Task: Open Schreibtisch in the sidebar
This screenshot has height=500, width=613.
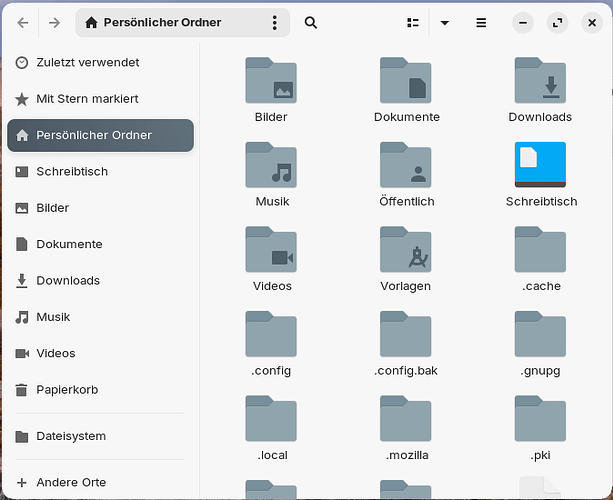Action: coord(100,172)
